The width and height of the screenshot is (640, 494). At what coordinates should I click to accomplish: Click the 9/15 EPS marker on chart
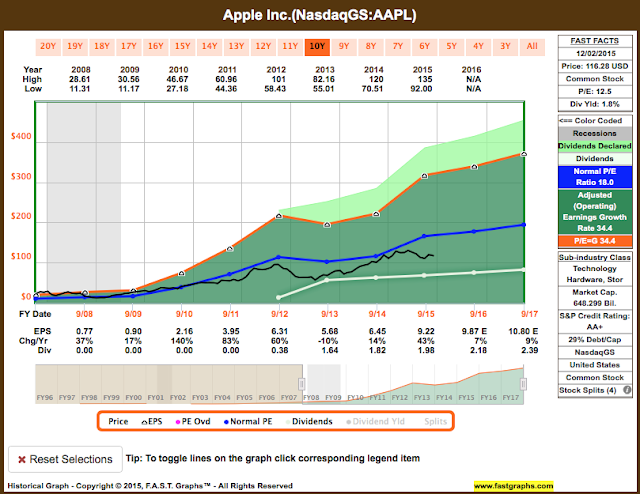click(x=424, y=176)
